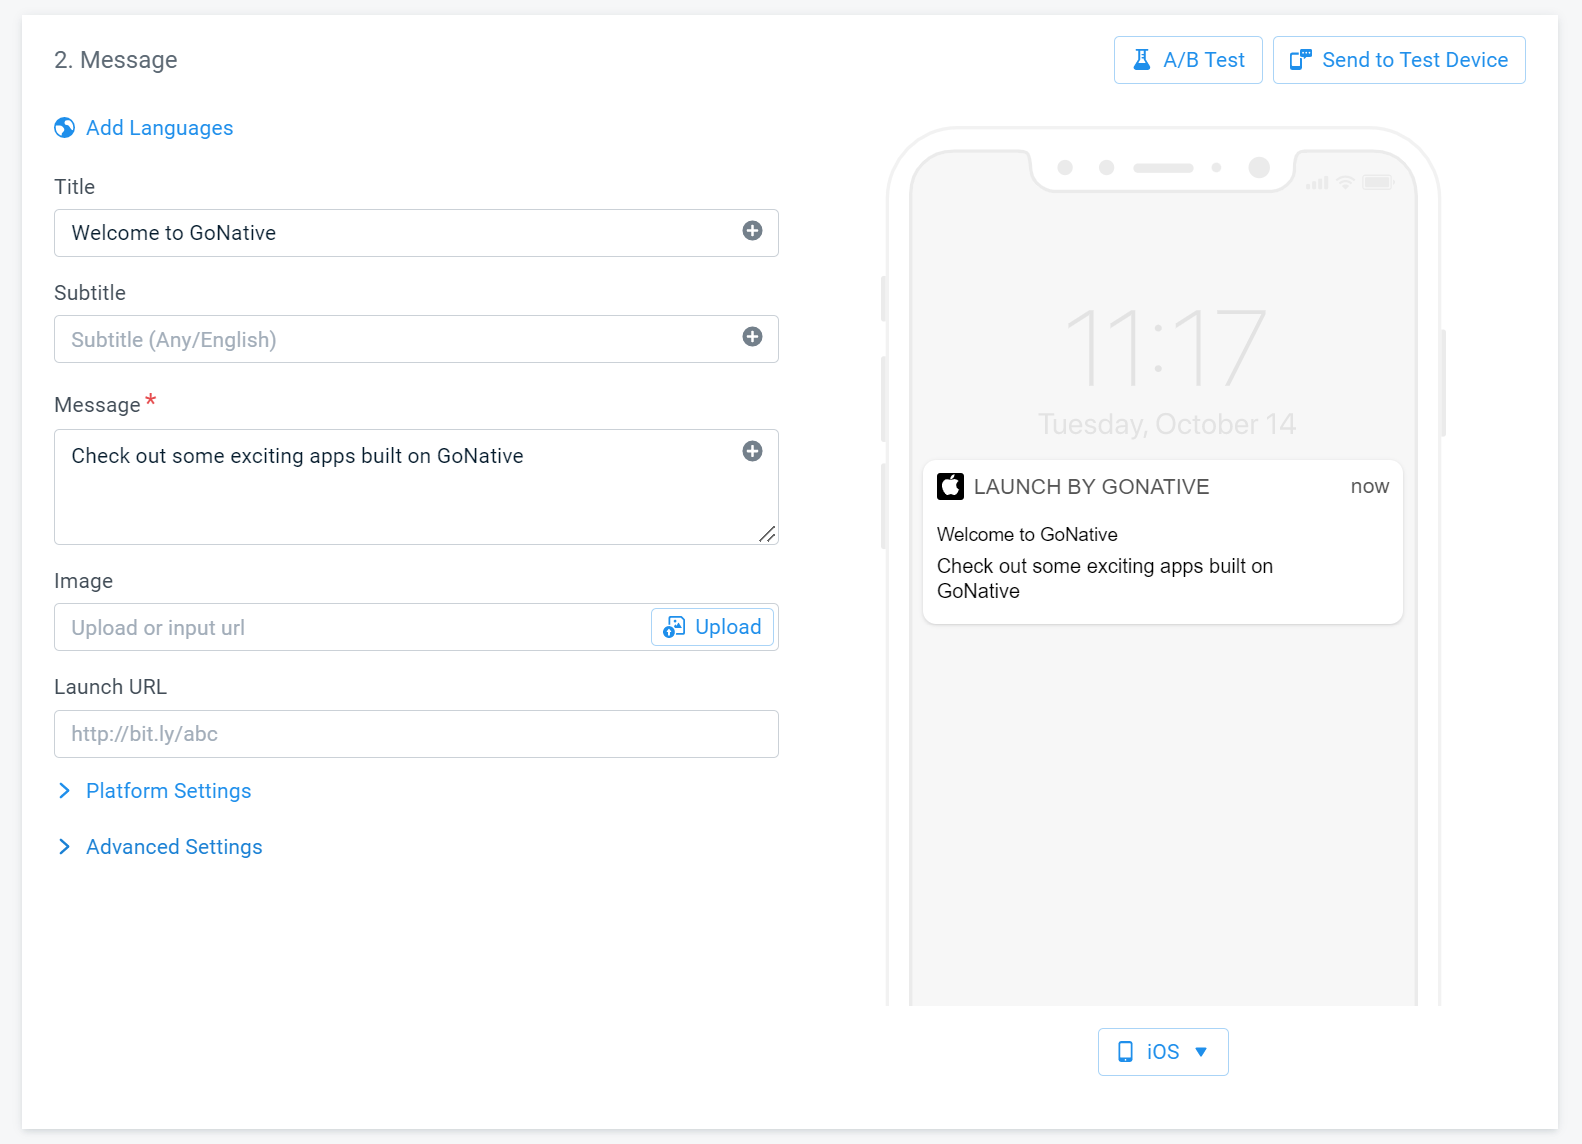
Task: Click the Send to Test Device button
Action: click(1399, 59)
